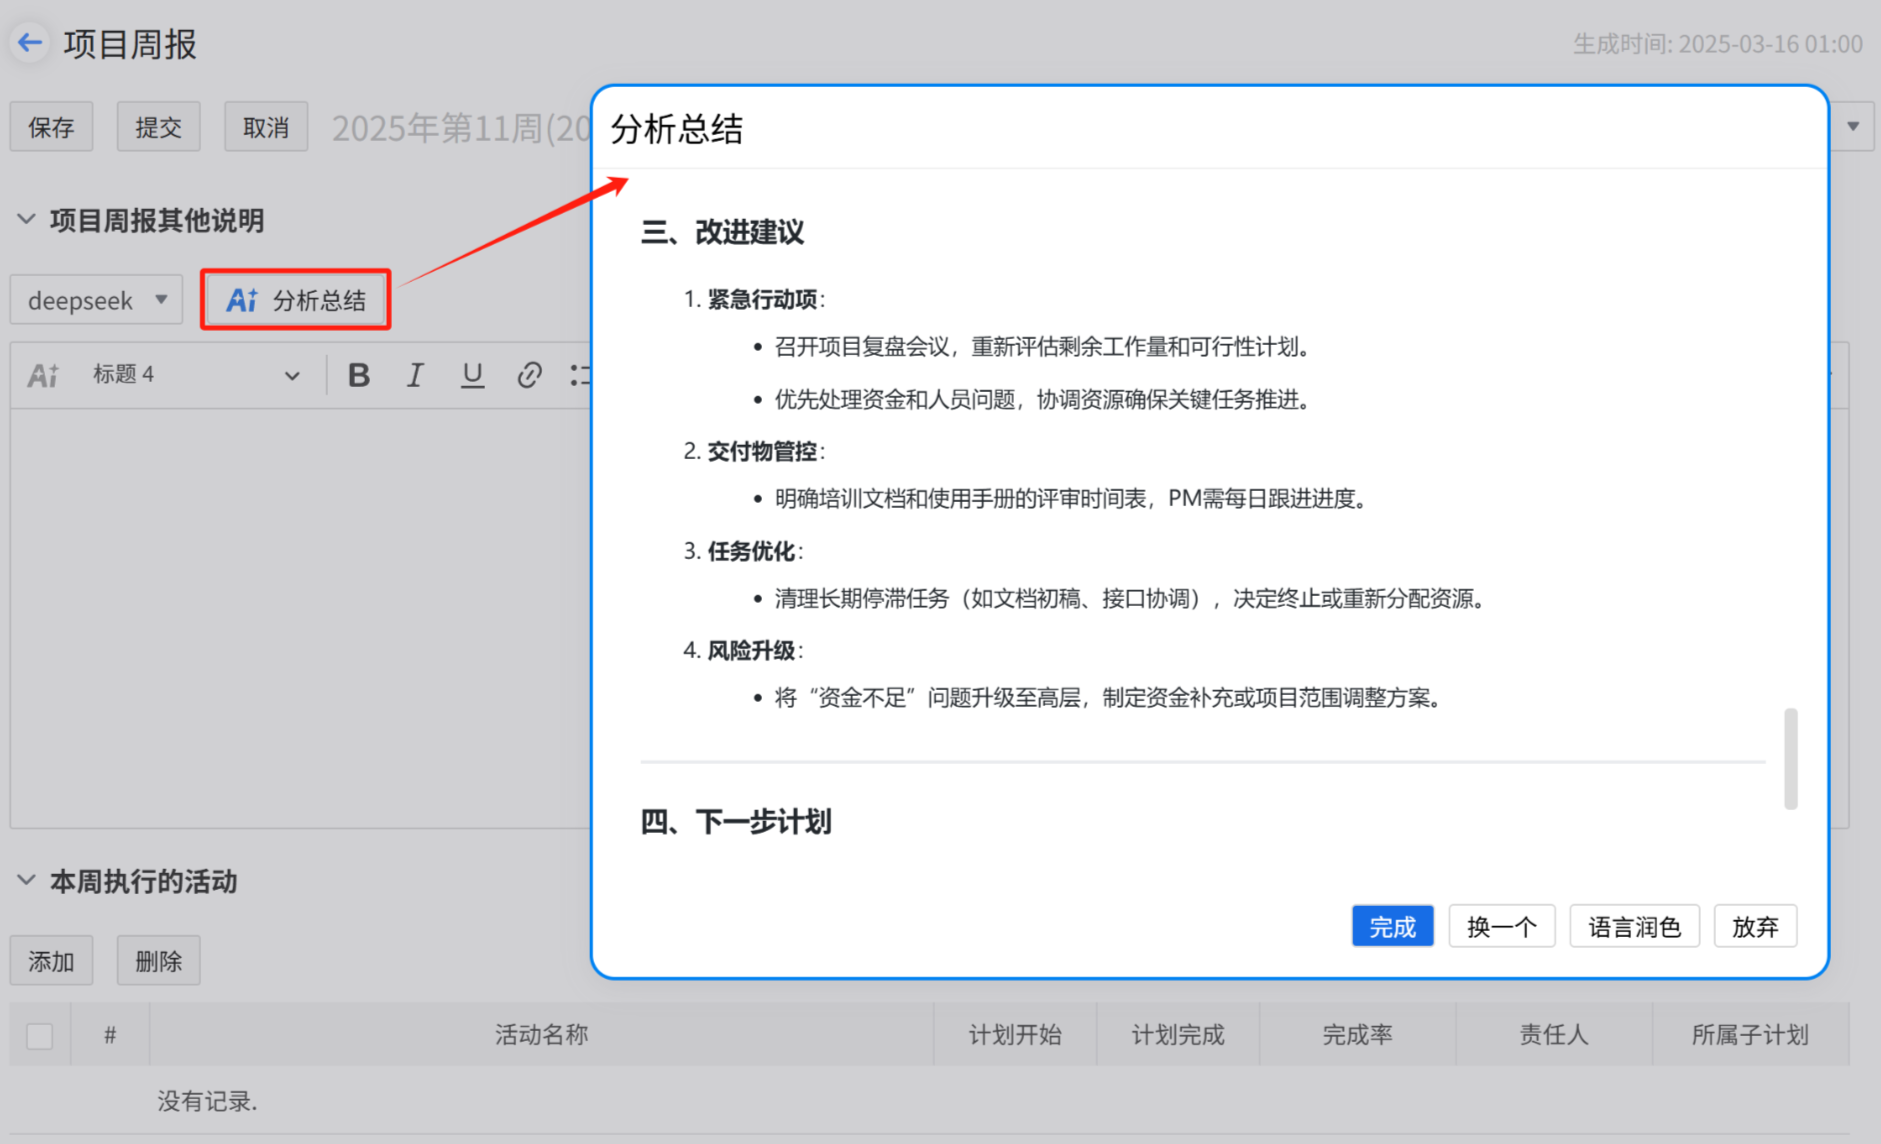Confirm the summary with 完成
Screen dimensions: 1881x1144
tap(1392, 926)
